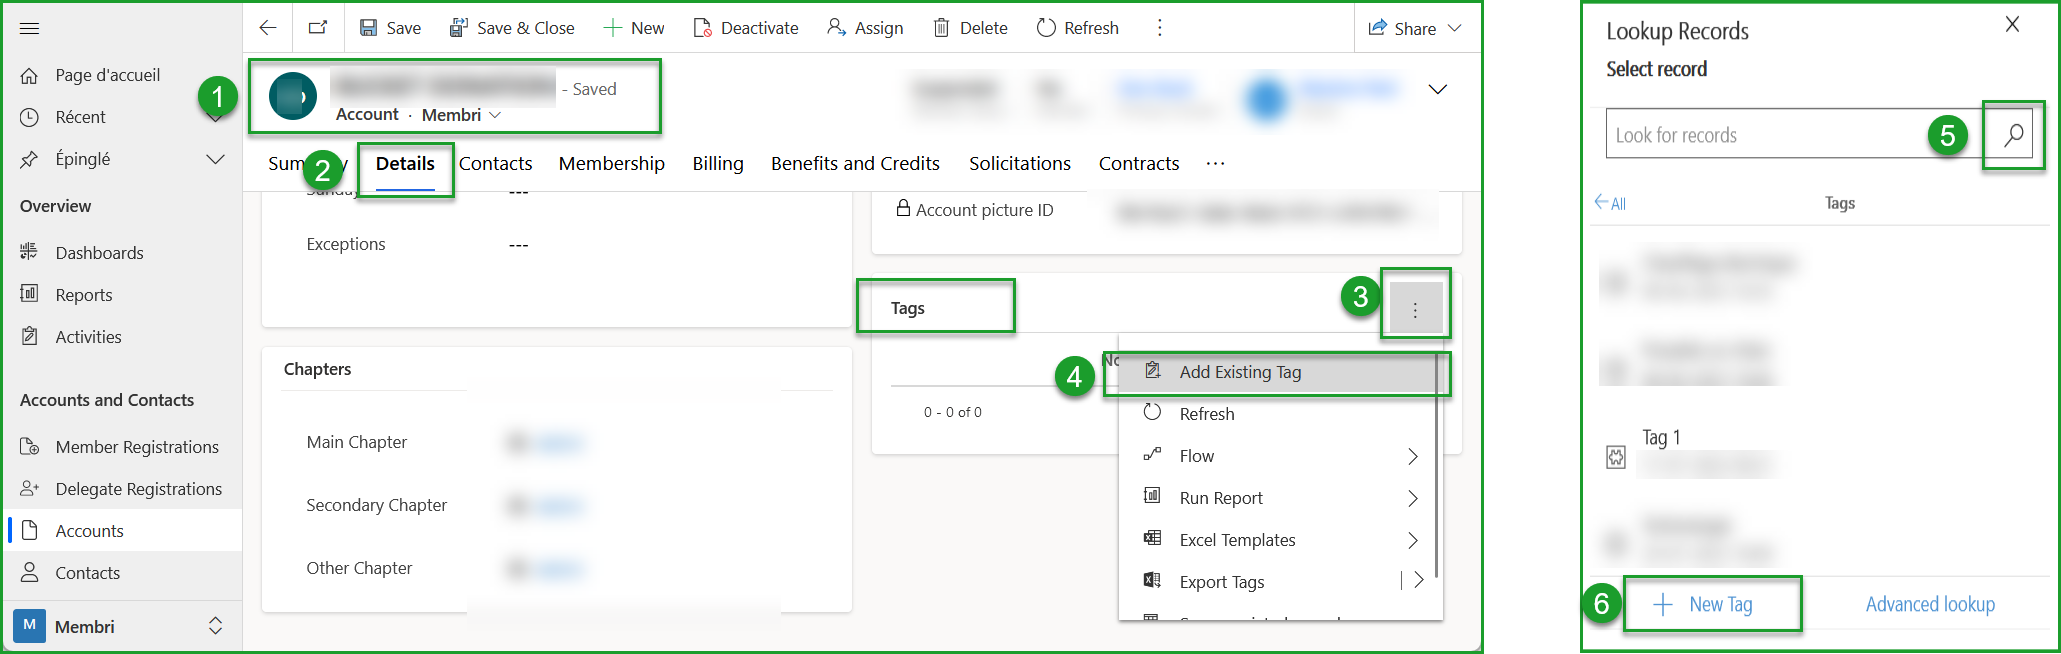This screenshot has height=654, width=2061.
Task: Open record in new window icon
Action: (318, 28)
